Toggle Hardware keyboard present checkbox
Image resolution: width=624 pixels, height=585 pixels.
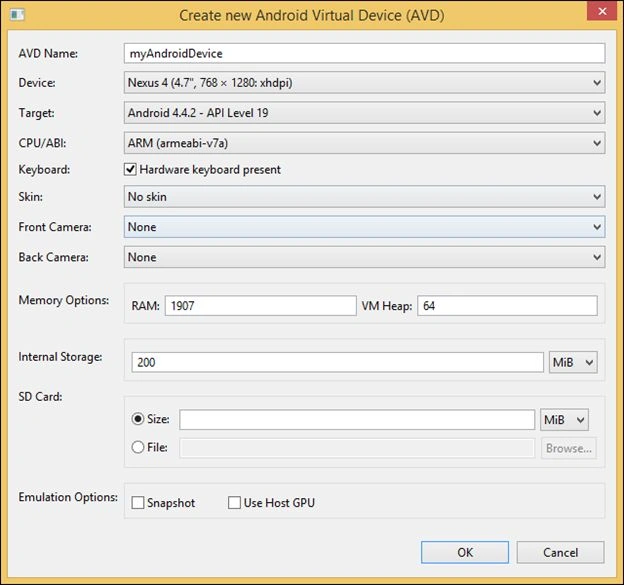(x=130, y=170)
